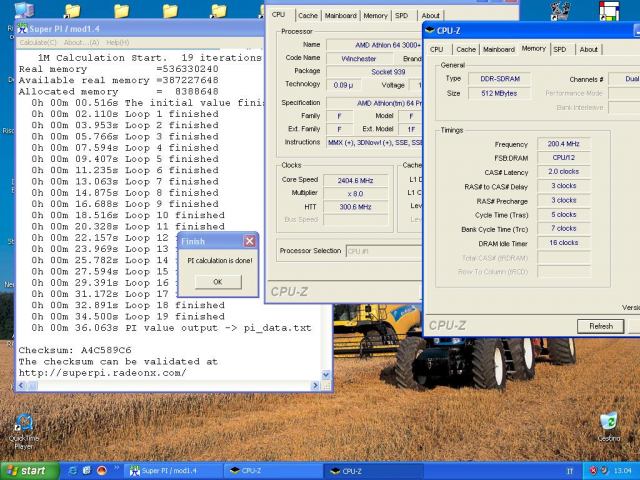Open the Cestino recycle bin icon
This screenshot has height=480, width=640.
[x=608, y=421]
